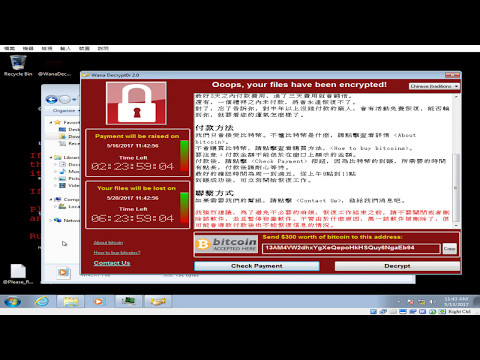This screenshot has height=360, width=480.
Task: Click the Action Center flag tray icon
Action: tap(411, 302)
